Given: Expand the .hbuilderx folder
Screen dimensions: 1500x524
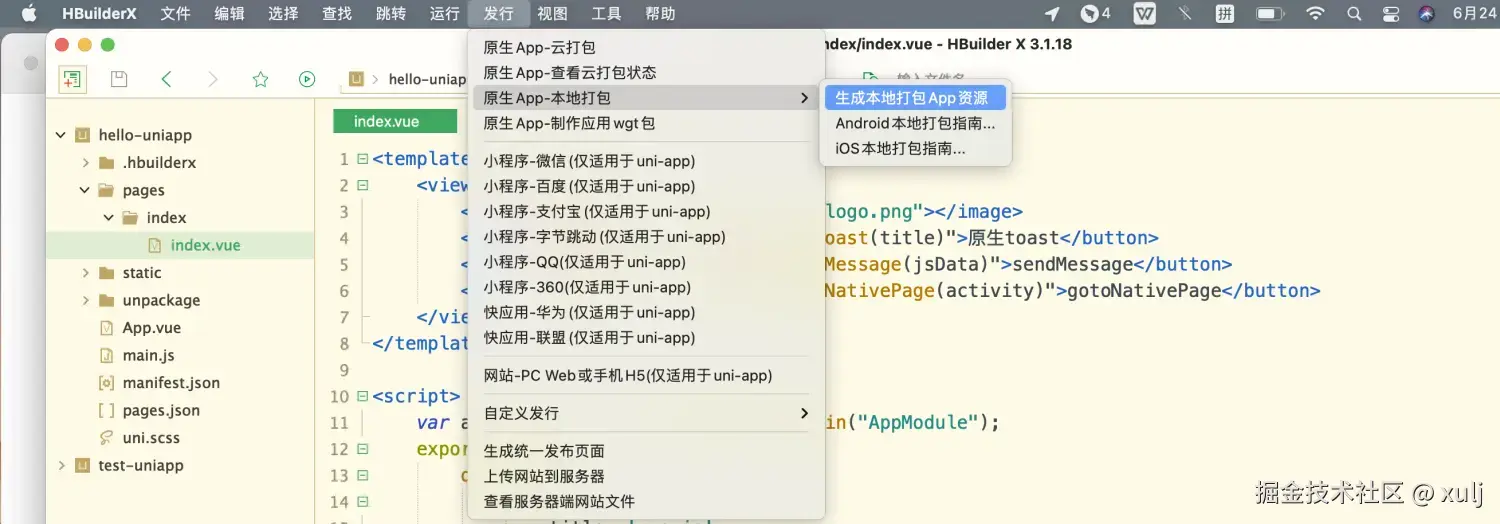Looking at the screenshot, I should click(86, 162).
